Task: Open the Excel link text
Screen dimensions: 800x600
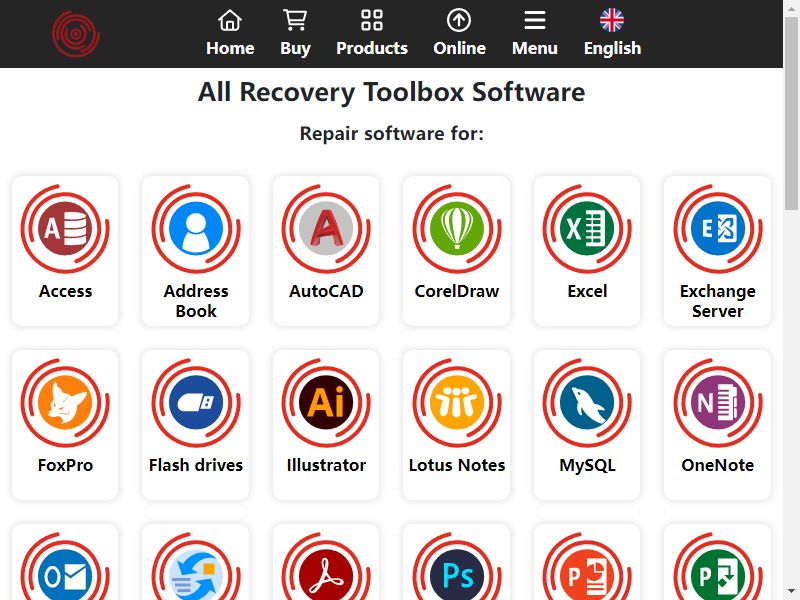Action: [x=587, y=291]
